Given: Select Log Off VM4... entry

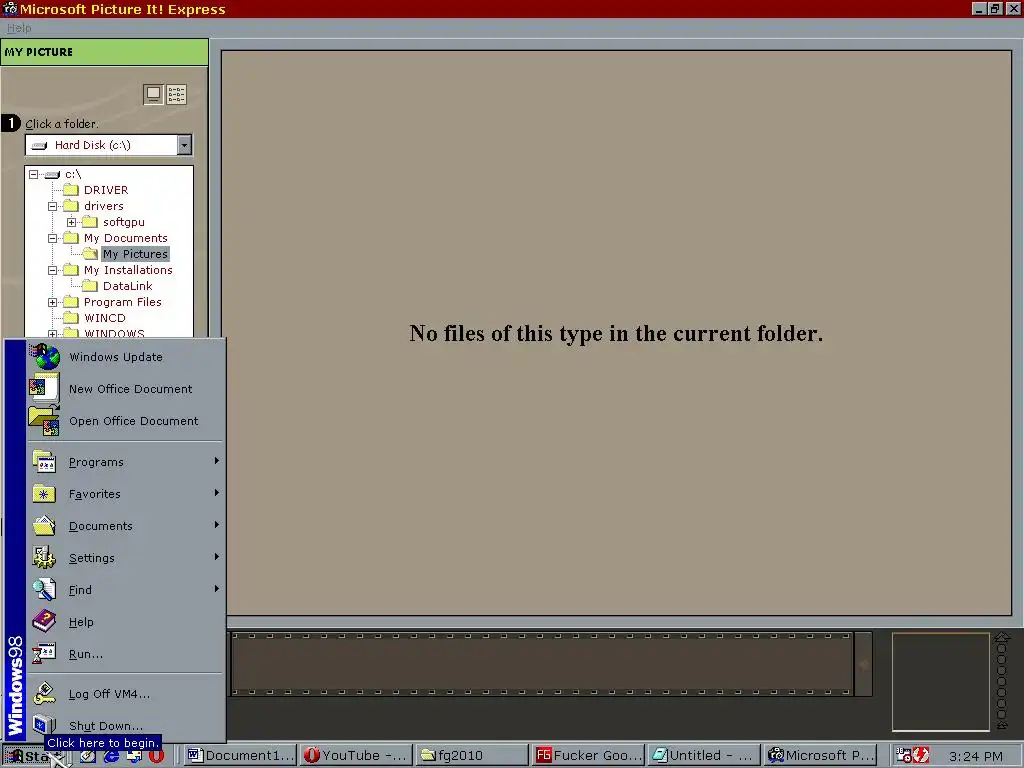Looking at the screenshot, I should 125,694.
